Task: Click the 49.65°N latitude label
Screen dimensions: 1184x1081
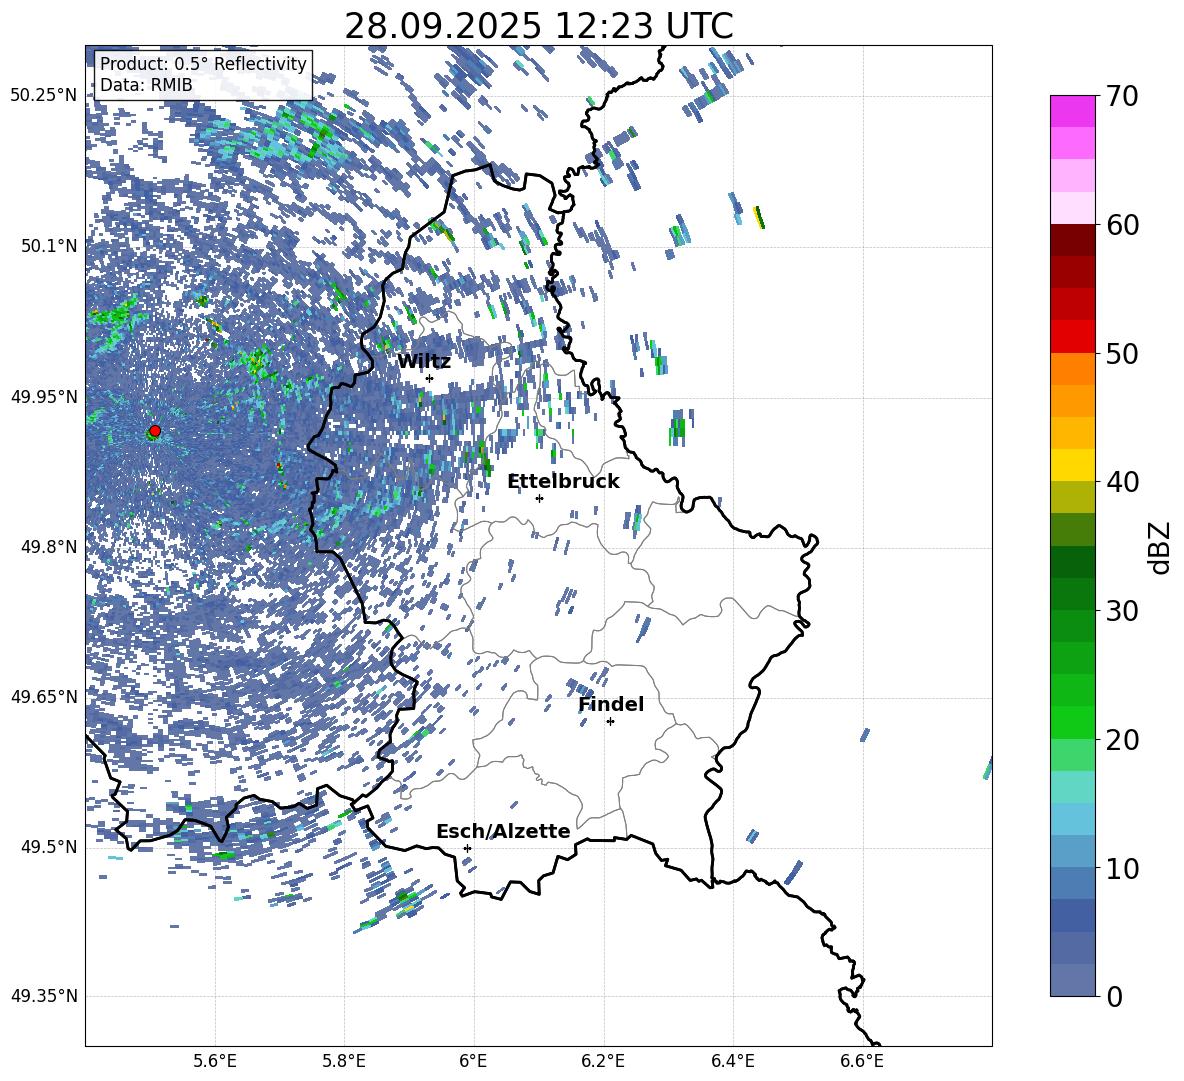Action: (x=44, y=696)
